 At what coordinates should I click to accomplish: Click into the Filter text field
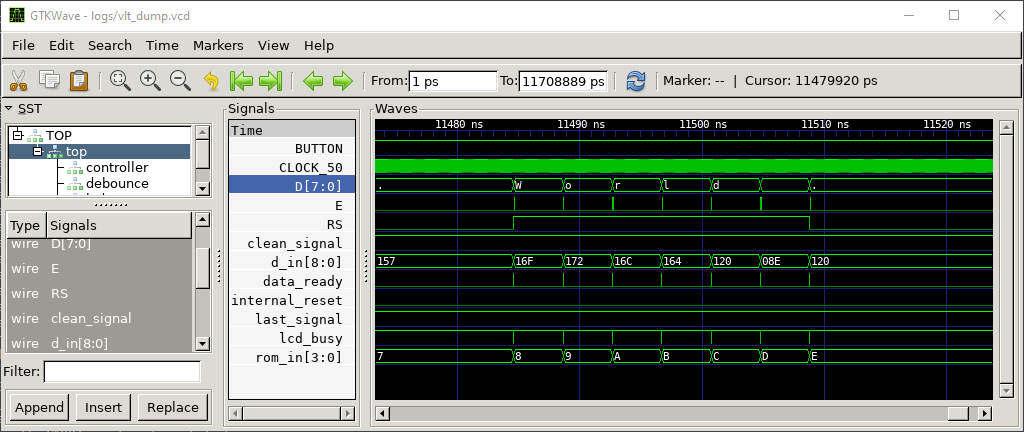122,372
